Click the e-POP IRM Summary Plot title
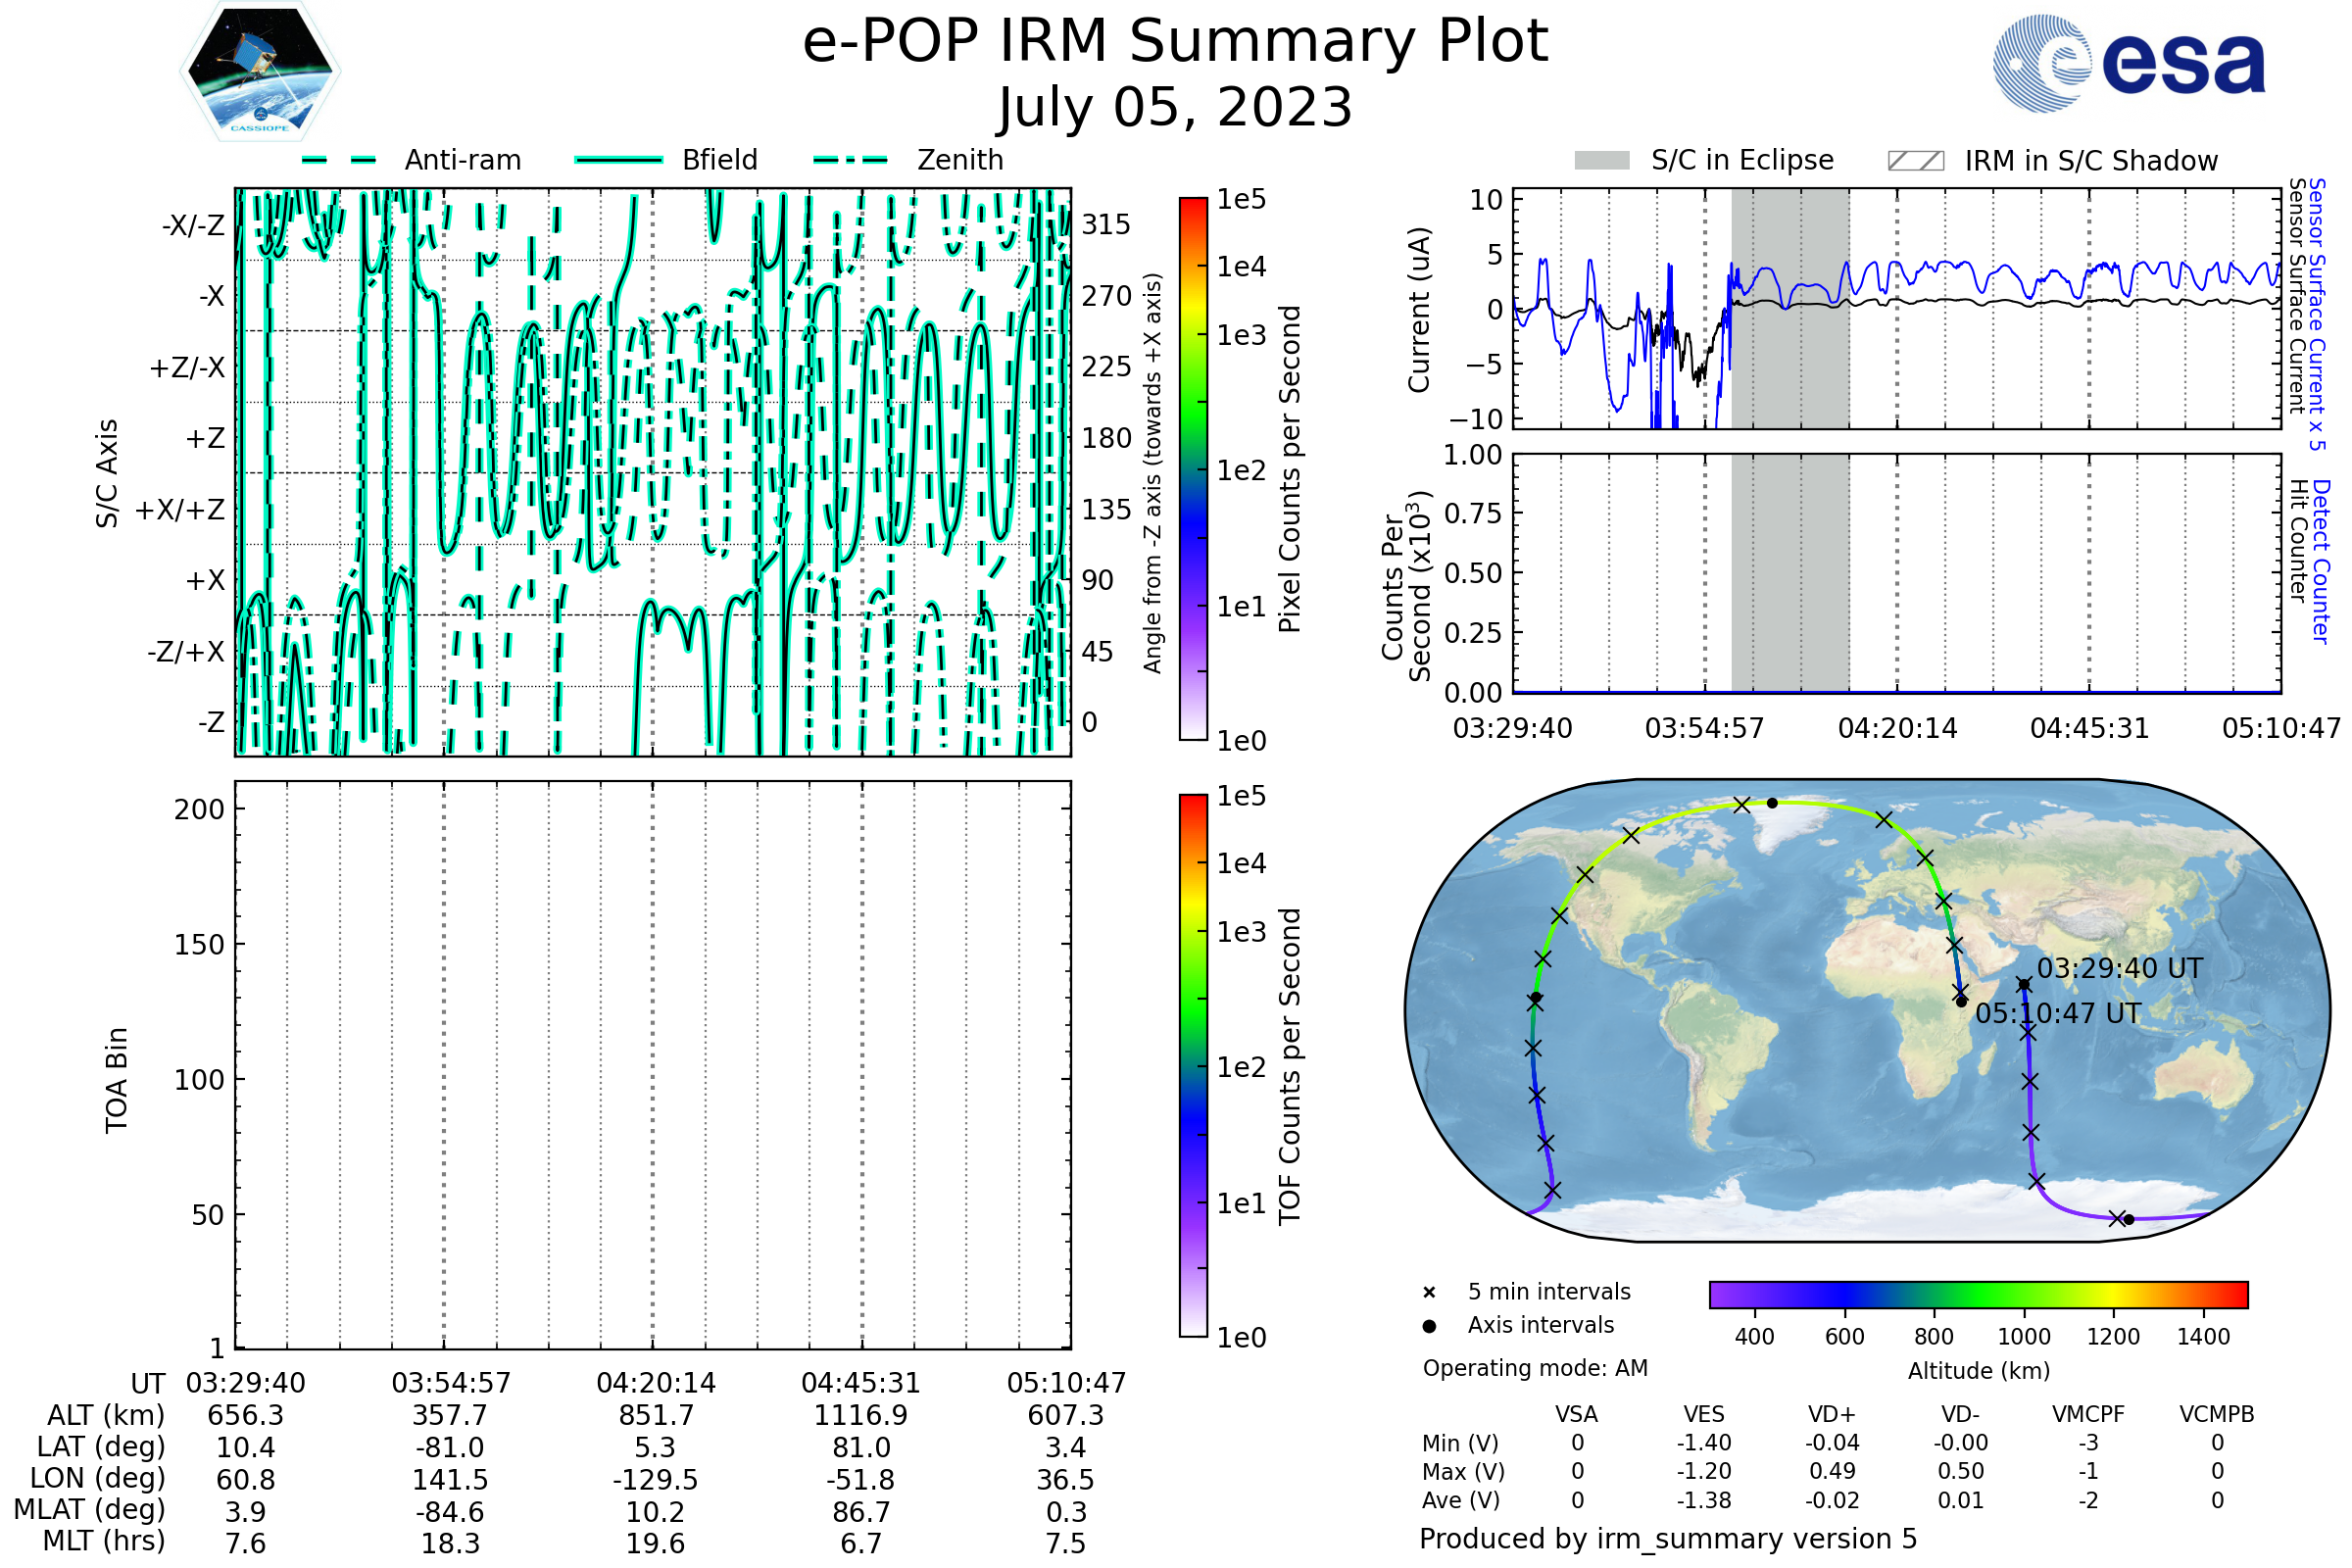 [1175, 42]
